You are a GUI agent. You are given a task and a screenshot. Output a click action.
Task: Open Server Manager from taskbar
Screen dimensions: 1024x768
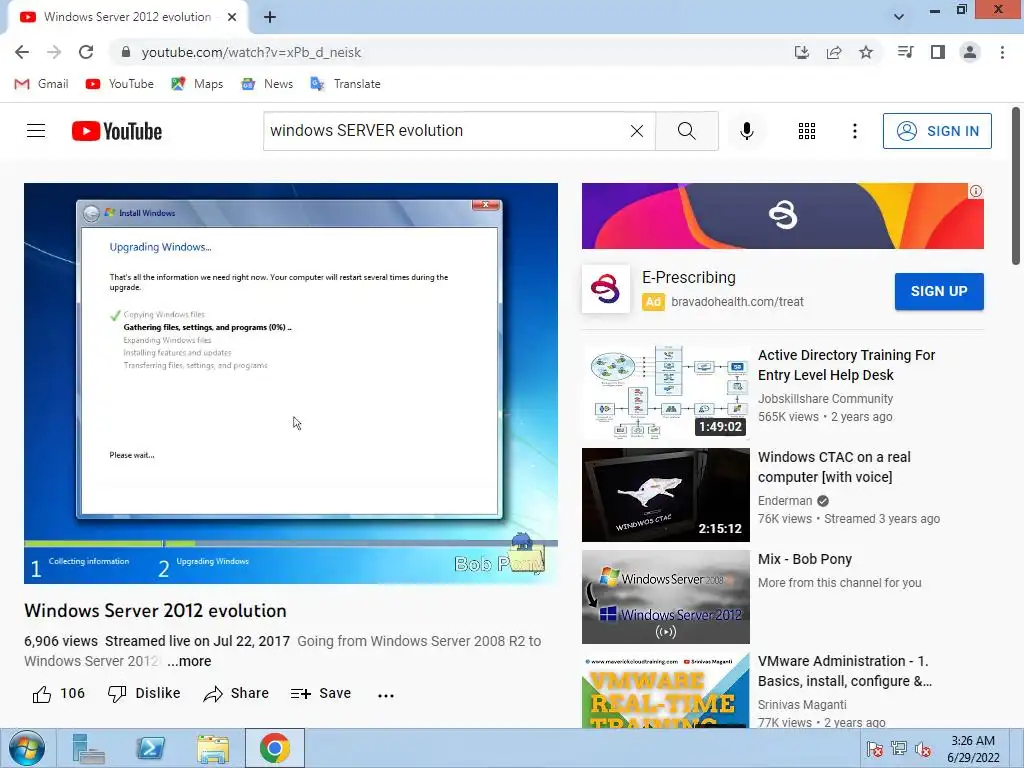tap(88, 748)
